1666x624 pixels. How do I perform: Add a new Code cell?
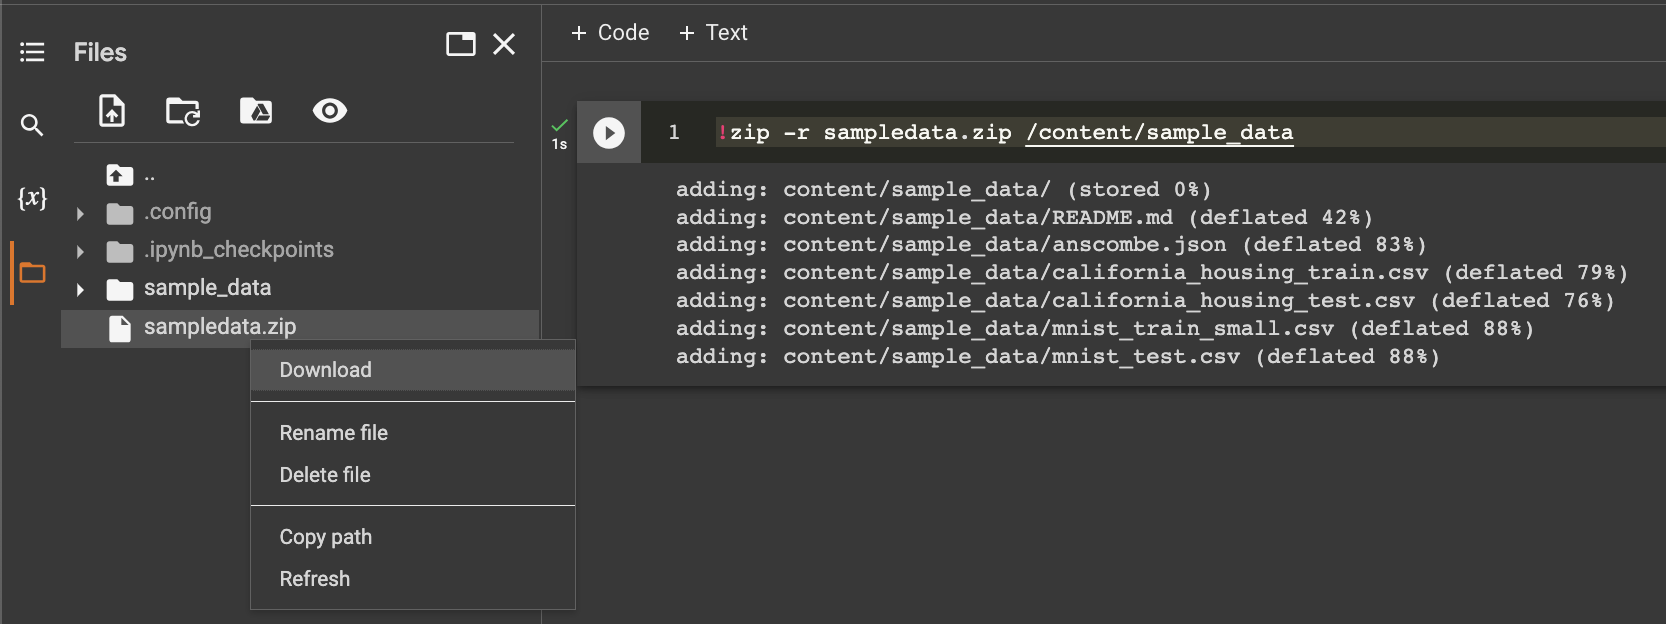(x=610, y=33)
